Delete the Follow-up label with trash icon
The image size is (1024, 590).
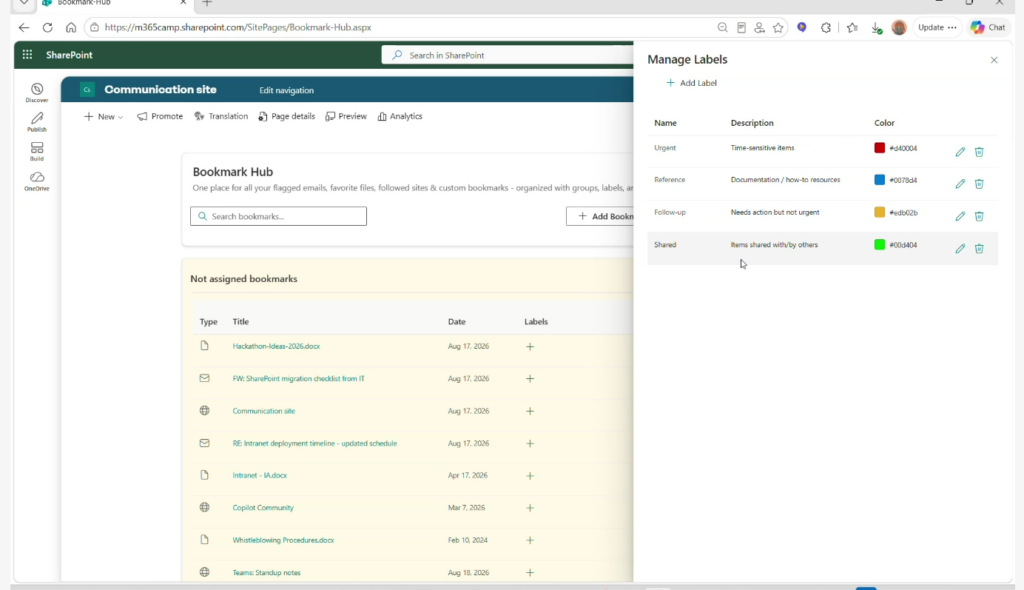(979, 216)
